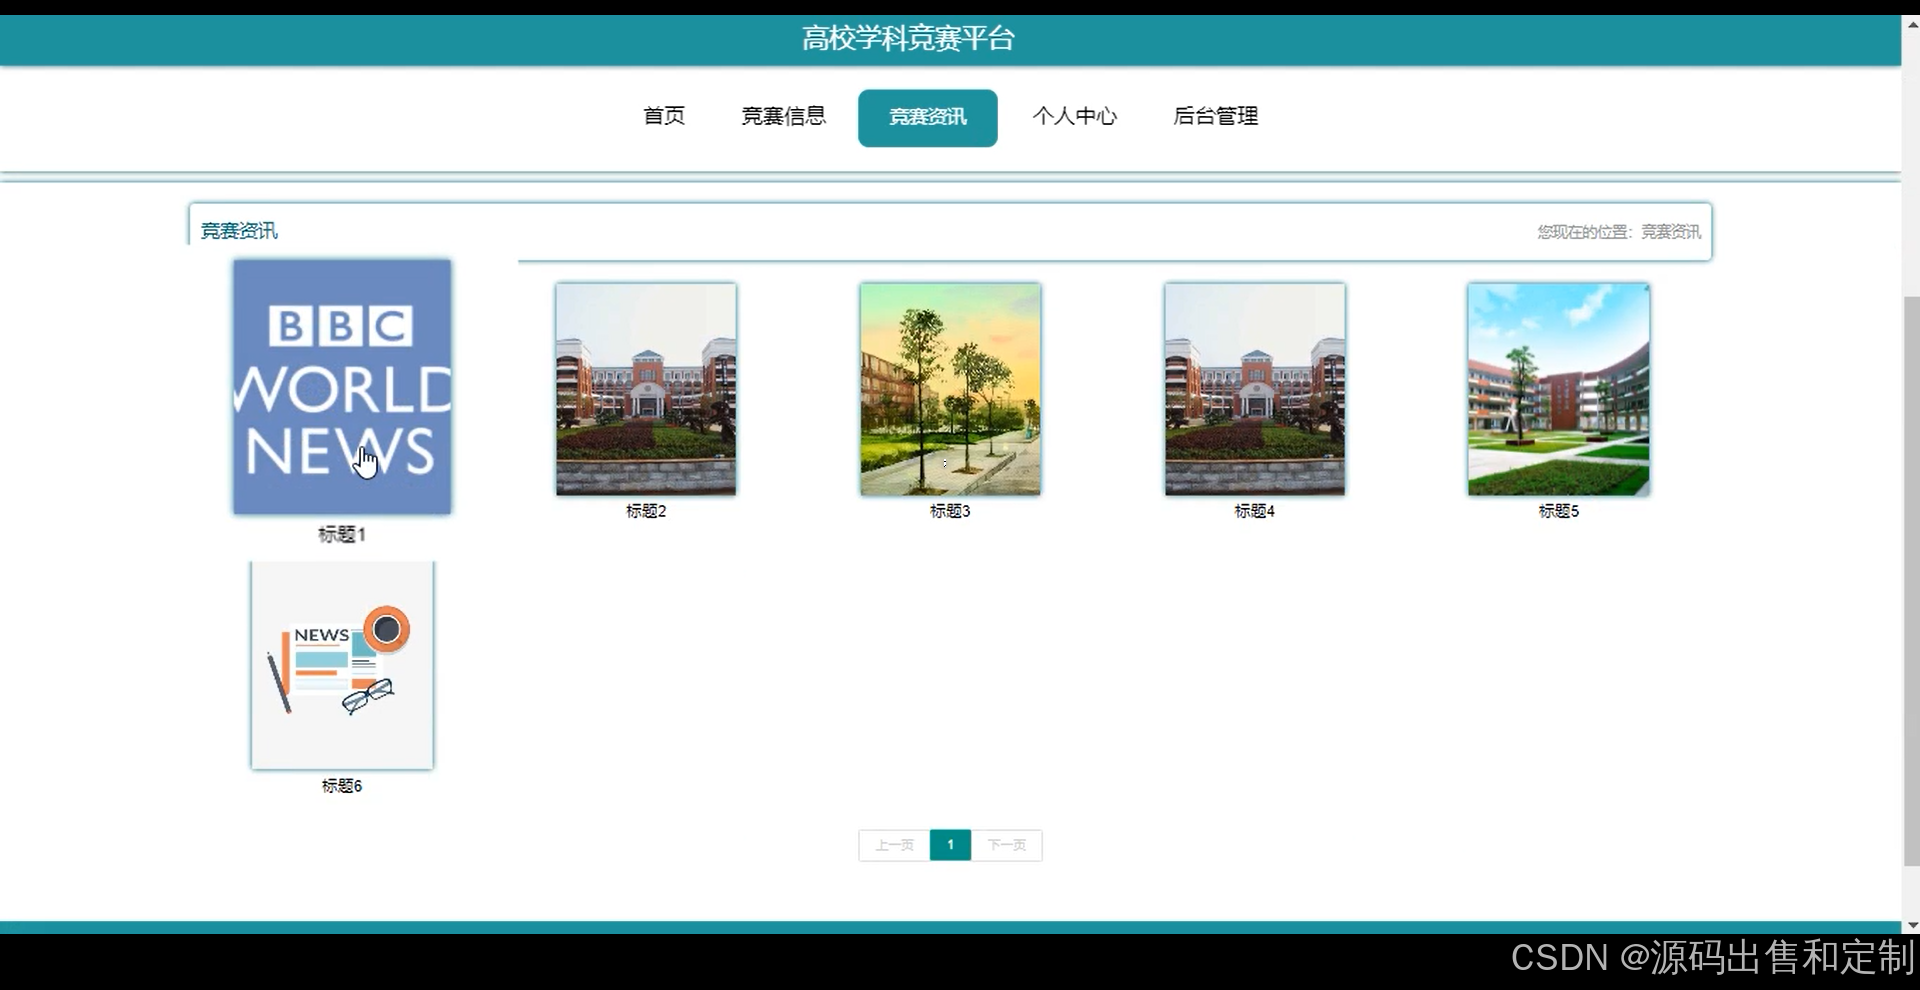Open the 首页 navigation item
The width and height of the screenshot is (1920, 990).
[x=664, y=116]
